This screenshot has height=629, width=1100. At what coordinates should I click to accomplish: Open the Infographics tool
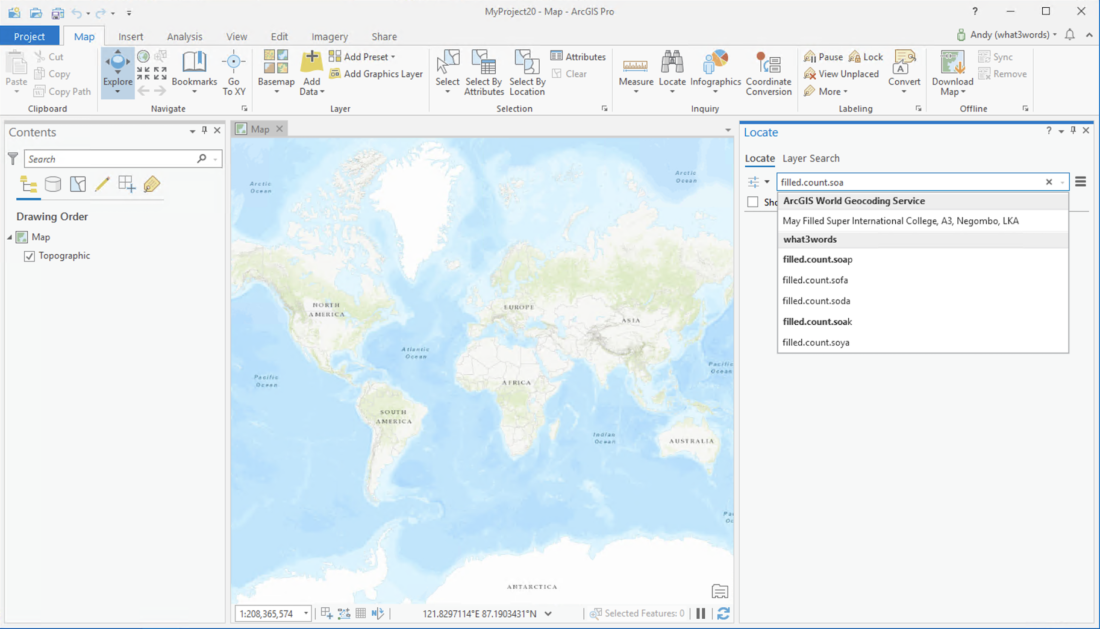(x=716, y=73)
